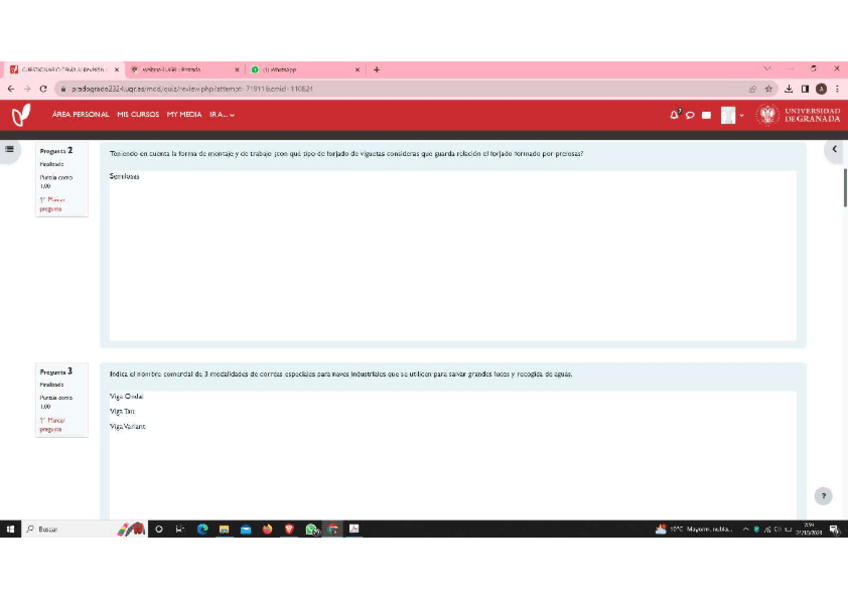Open the messages speech bubble icon
The image size is (848, 599).
pyautogui.click(x=690, y=115)
